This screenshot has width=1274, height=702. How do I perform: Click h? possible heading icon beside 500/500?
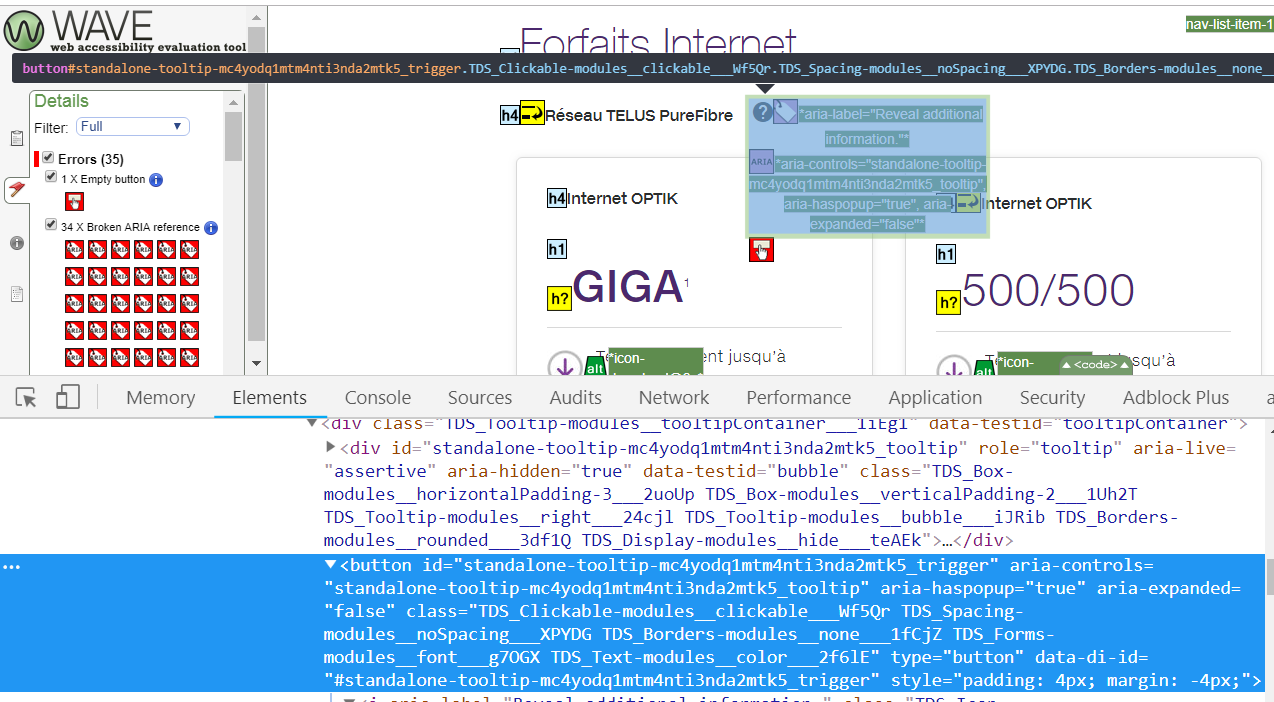coord(948,302)
